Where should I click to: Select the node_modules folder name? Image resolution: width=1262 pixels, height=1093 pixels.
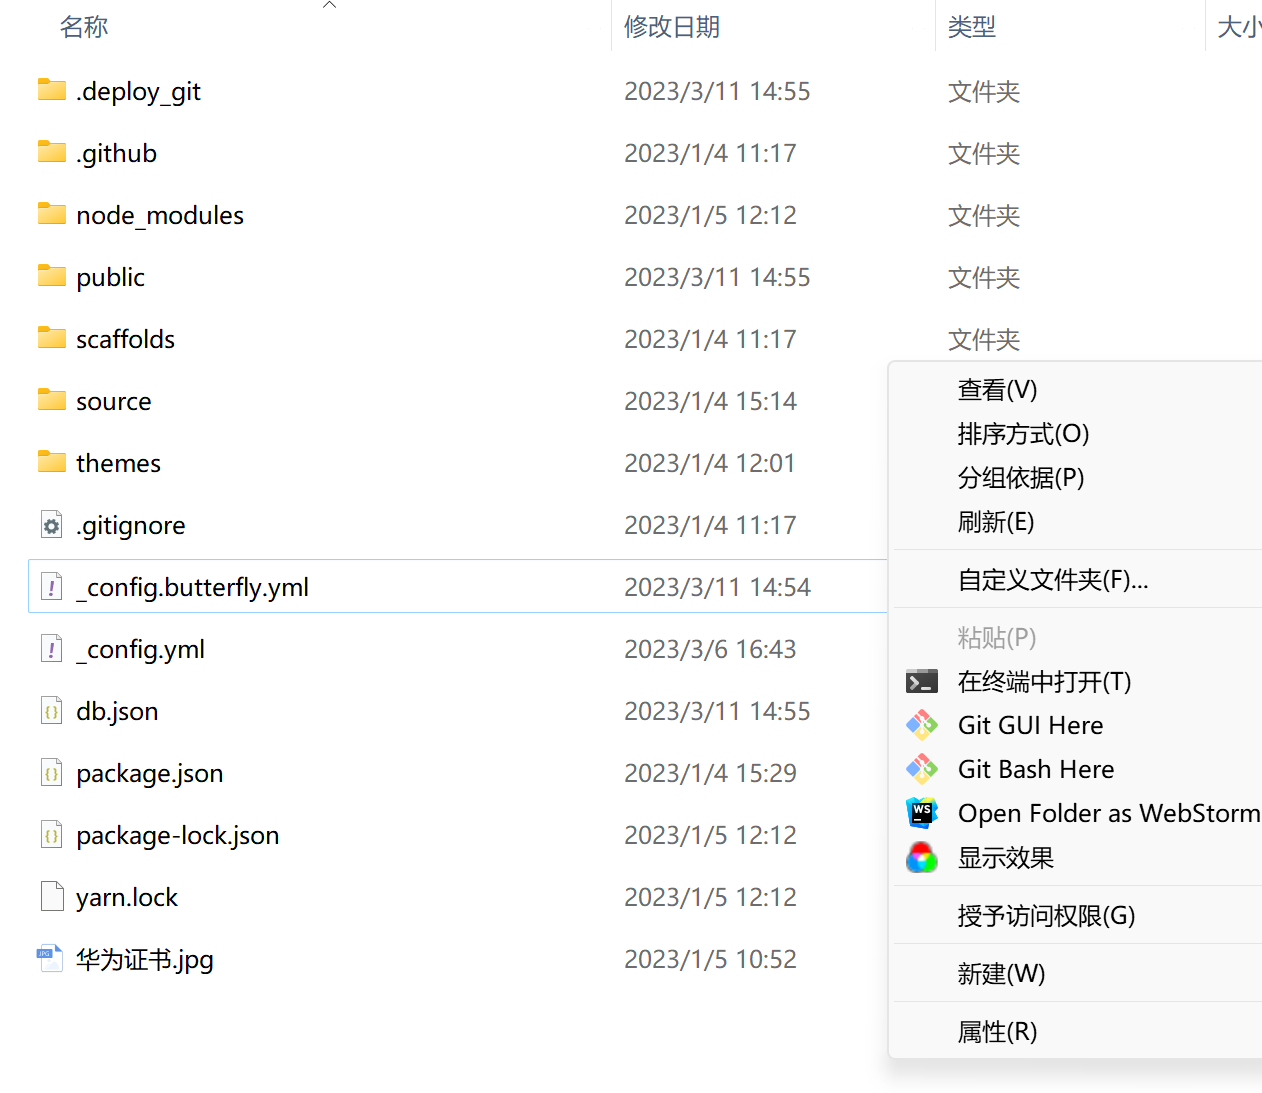(160, 216)
